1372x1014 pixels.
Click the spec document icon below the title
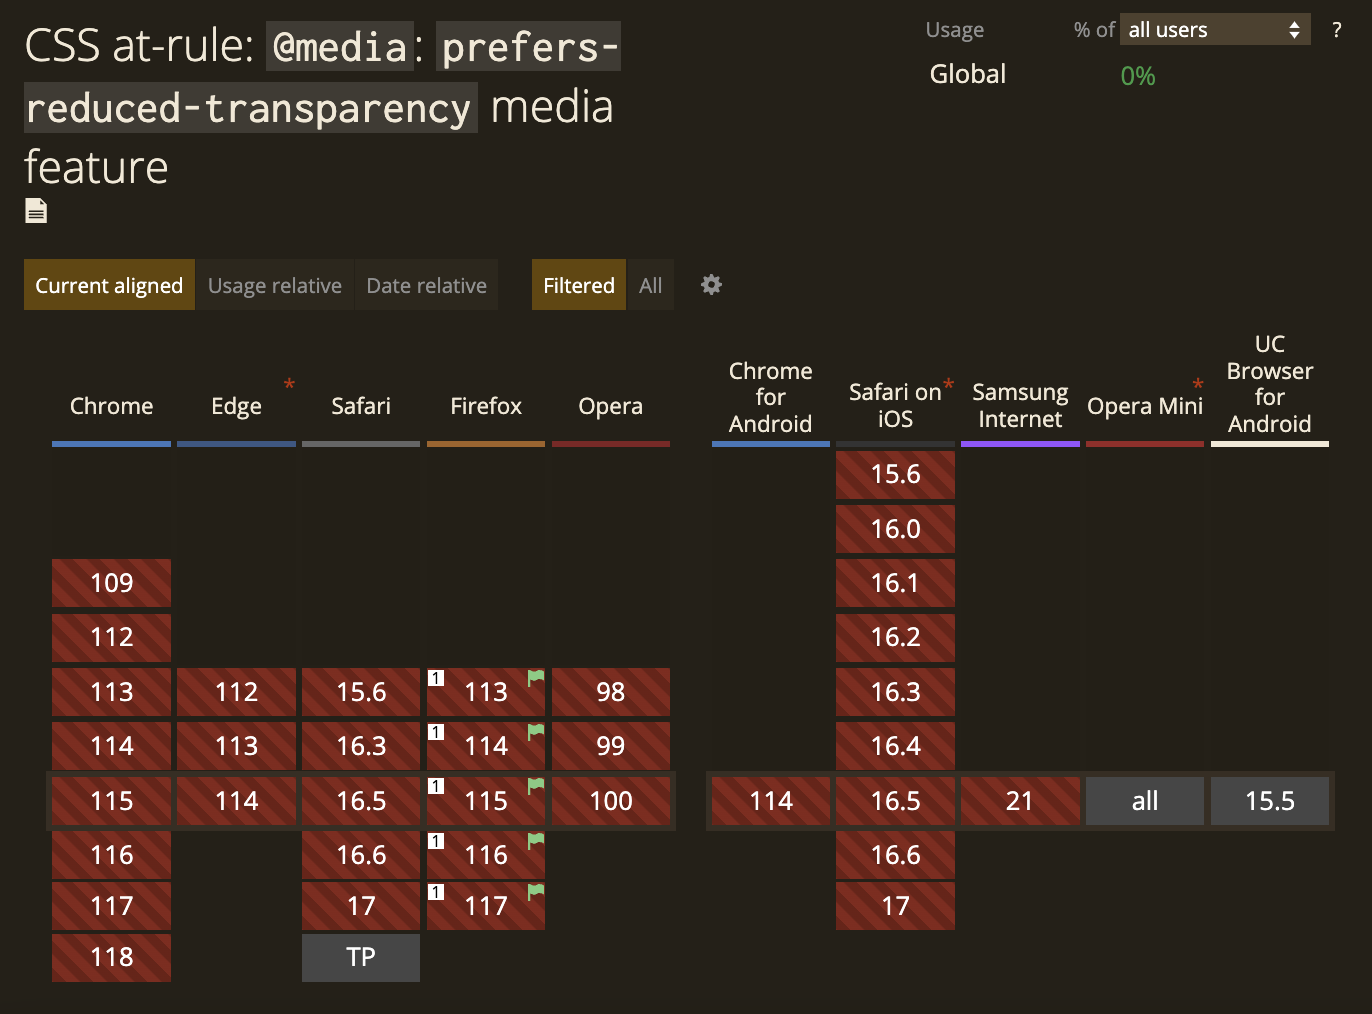35,209
